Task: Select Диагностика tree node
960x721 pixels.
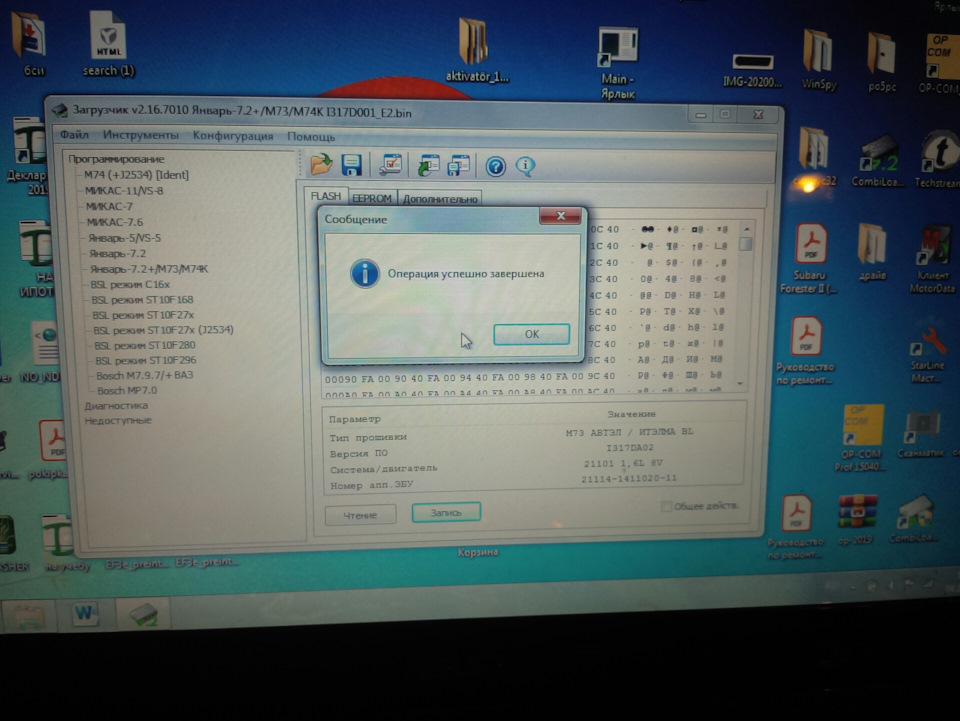Action: [116, 405]
